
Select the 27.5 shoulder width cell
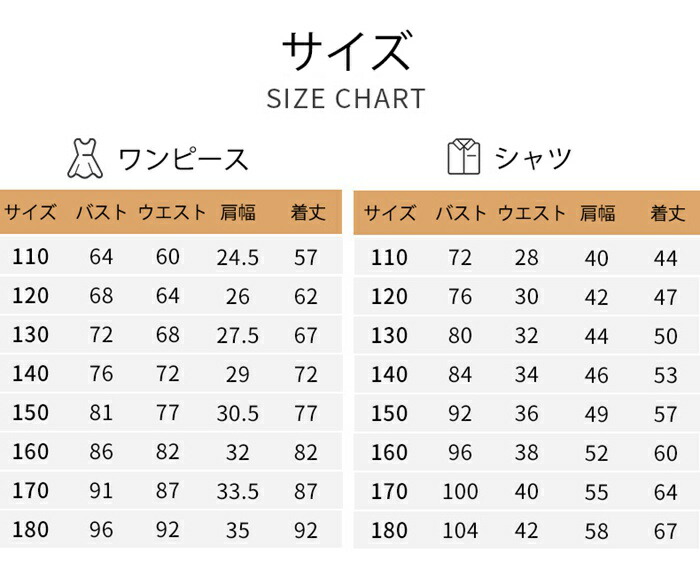click(238, 335)
